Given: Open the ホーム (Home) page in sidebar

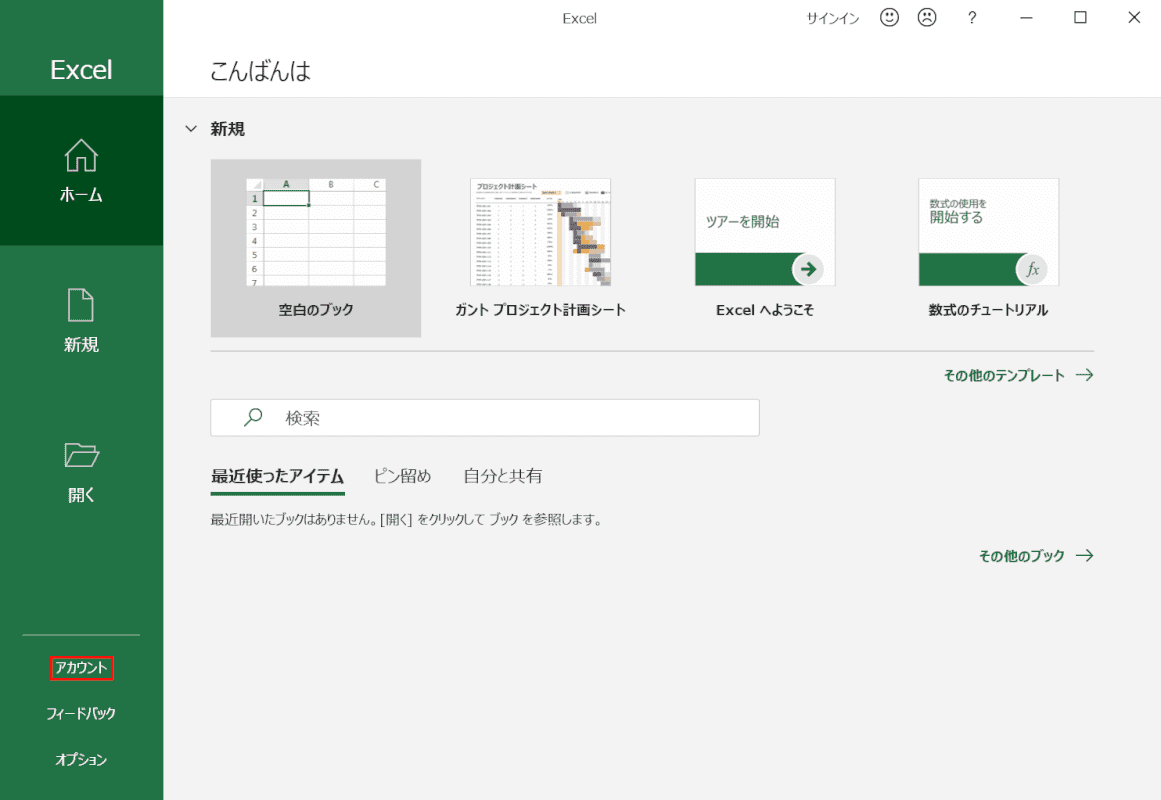Looking at the screenshot, I should 81,170.
